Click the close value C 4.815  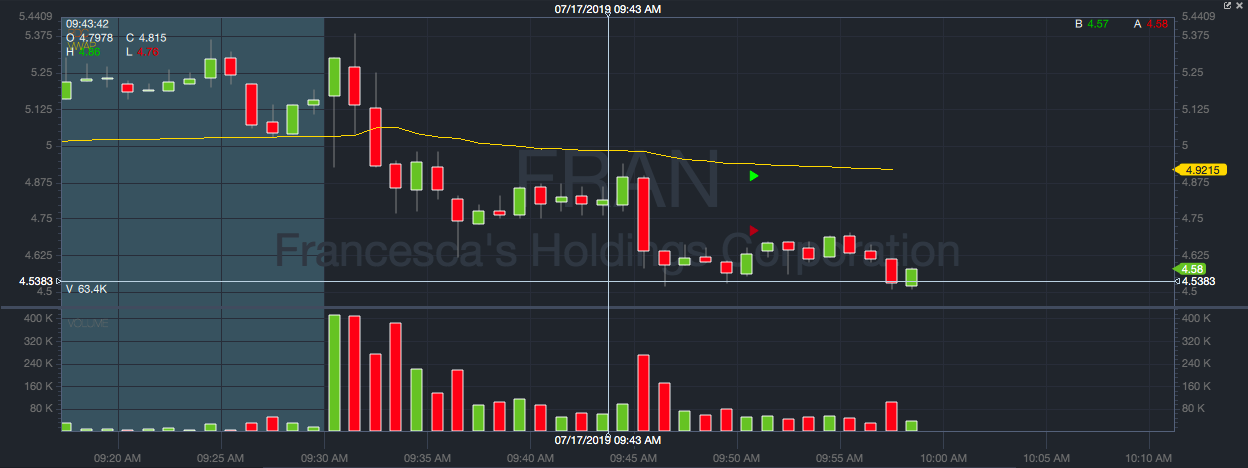pos(146,38)
